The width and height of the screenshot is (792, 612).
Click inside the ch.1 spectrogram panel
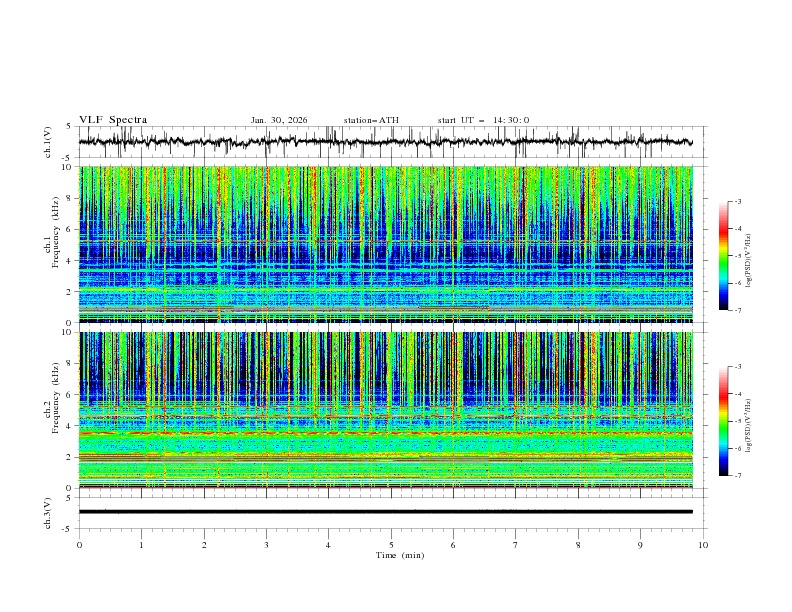pyautogui.click(x=390, y=245)
